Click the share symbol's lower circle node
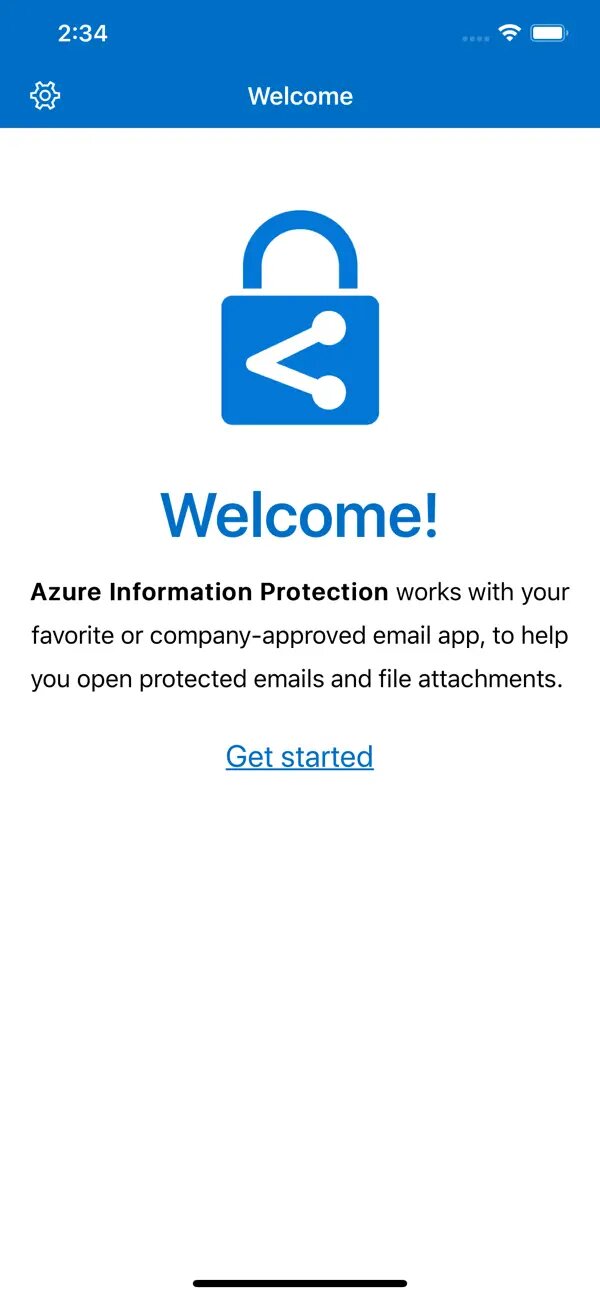This screenshot has width=600, height=1299. click(329, 393)
